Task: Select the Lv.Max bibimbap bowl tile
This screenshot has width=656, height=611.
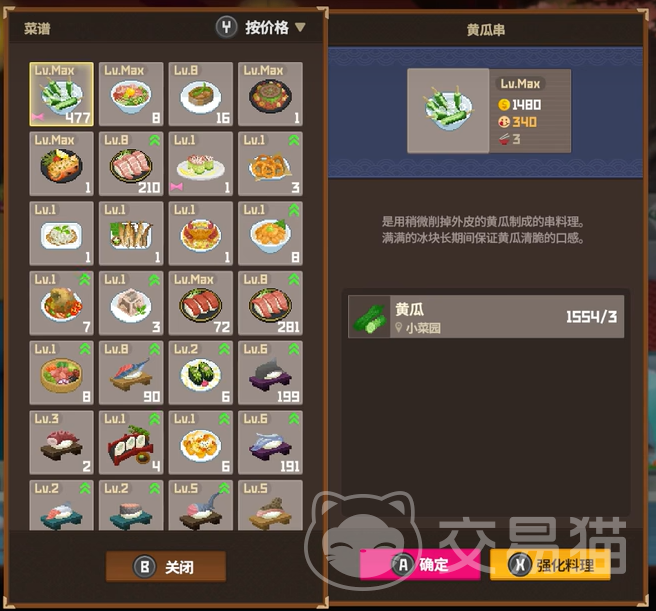Action: click(x=131, y=94)
